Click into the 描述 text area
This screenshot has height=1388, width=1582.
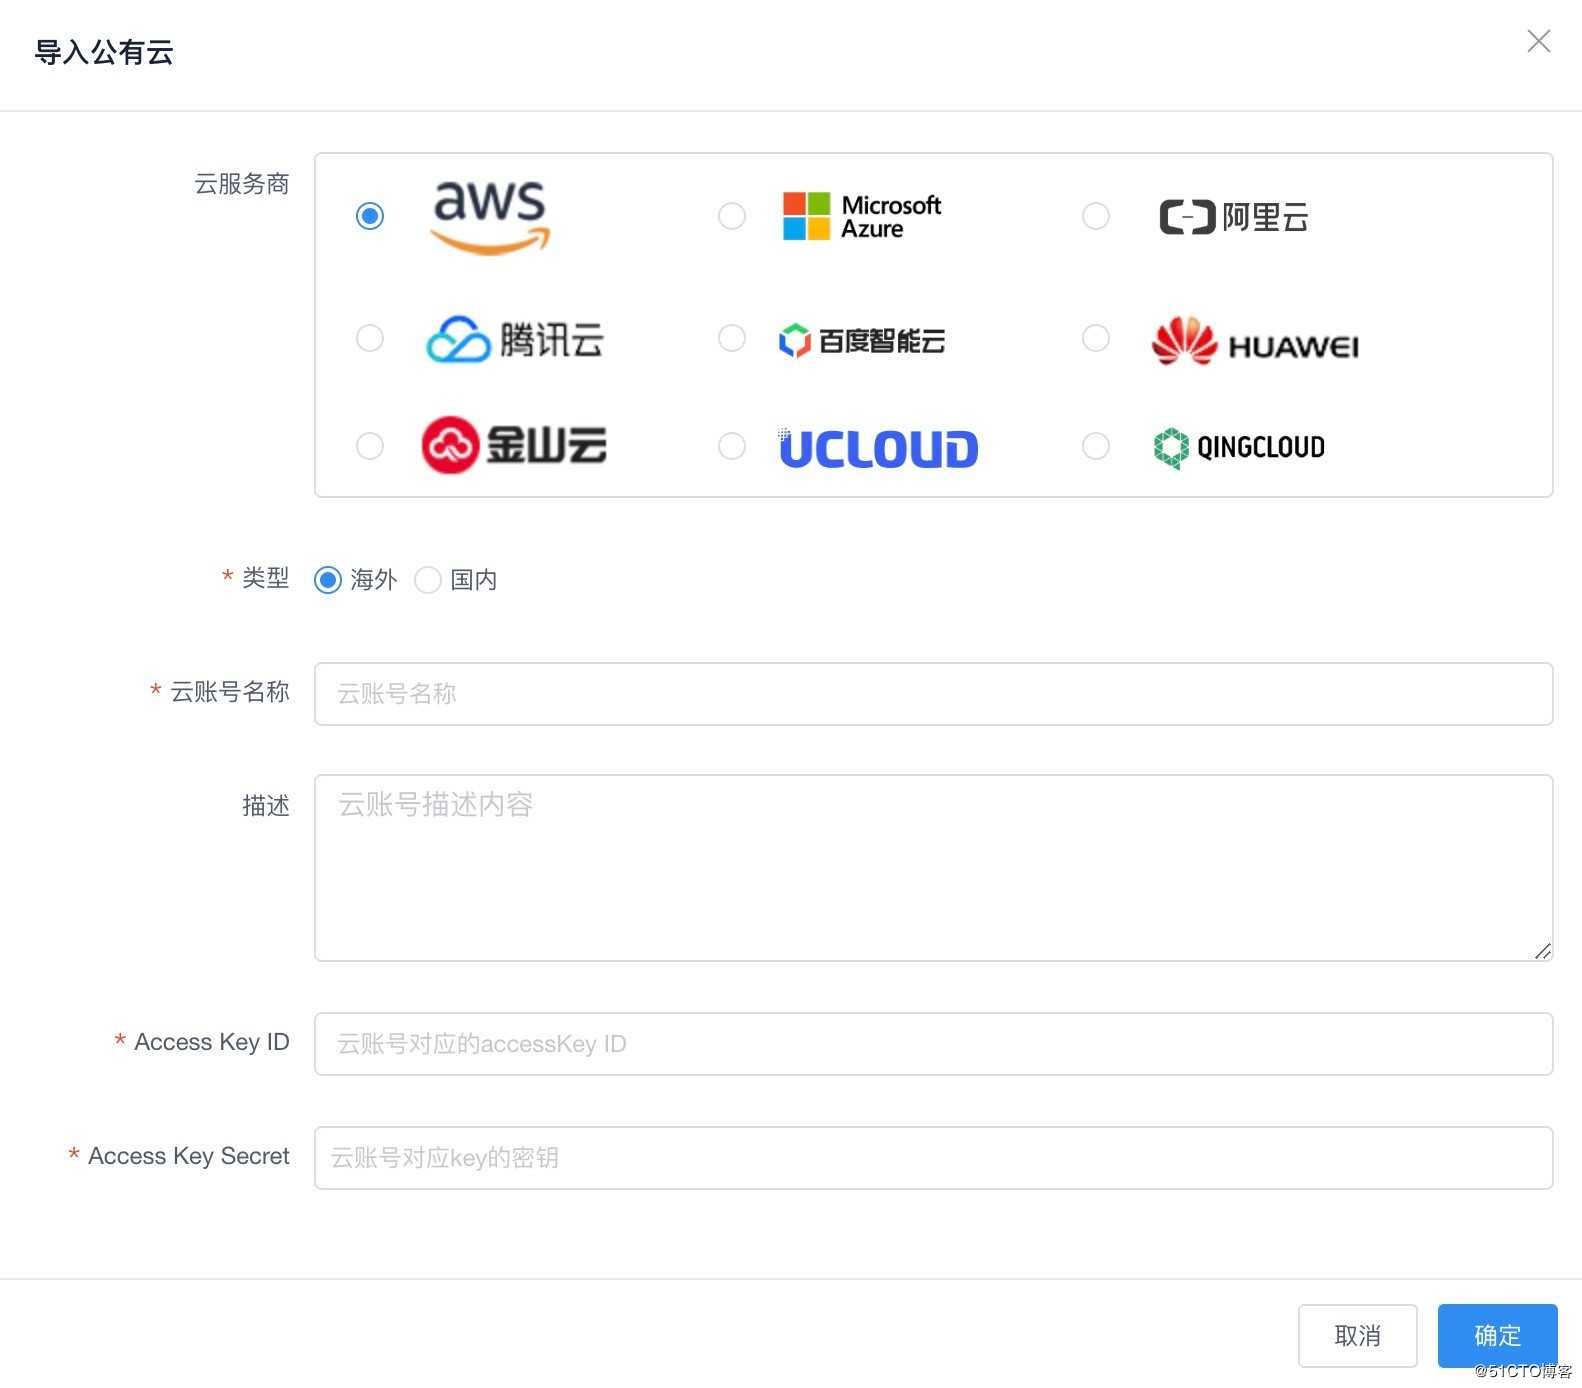click(933, 868)
